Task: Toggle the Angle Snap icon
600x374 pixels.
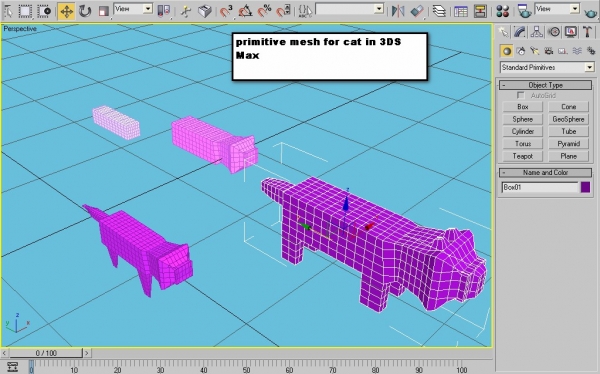Action: pyautogui.click(x=245, y=11)
